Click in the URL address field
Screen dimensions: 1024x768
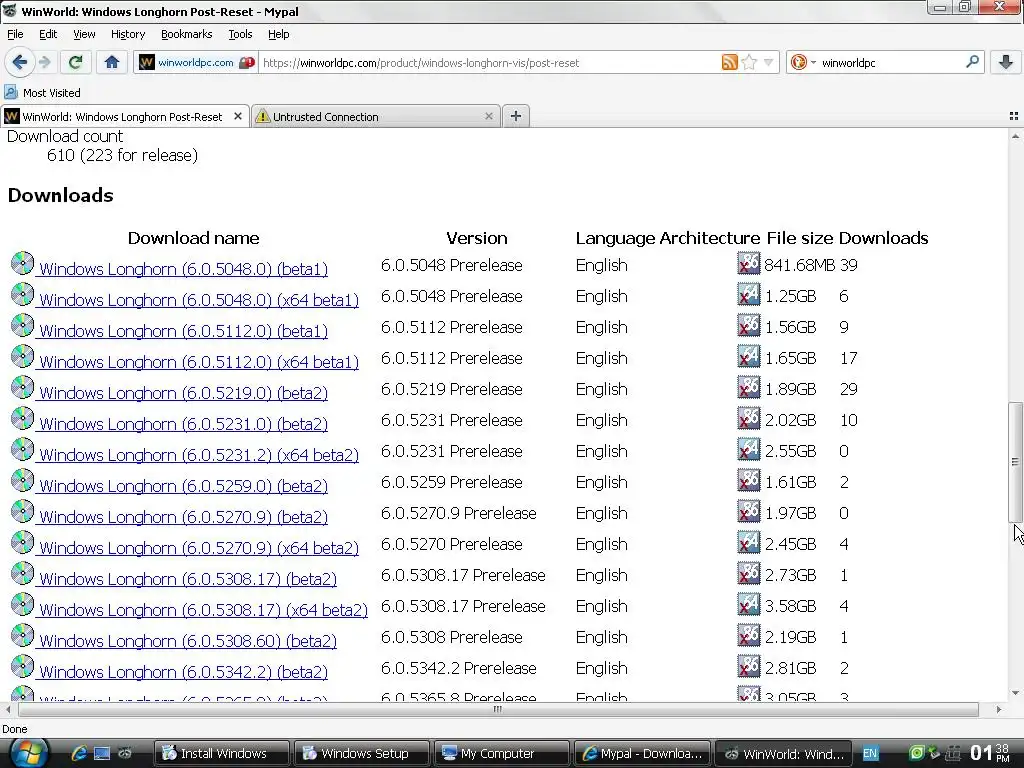(x=490, y=63)
